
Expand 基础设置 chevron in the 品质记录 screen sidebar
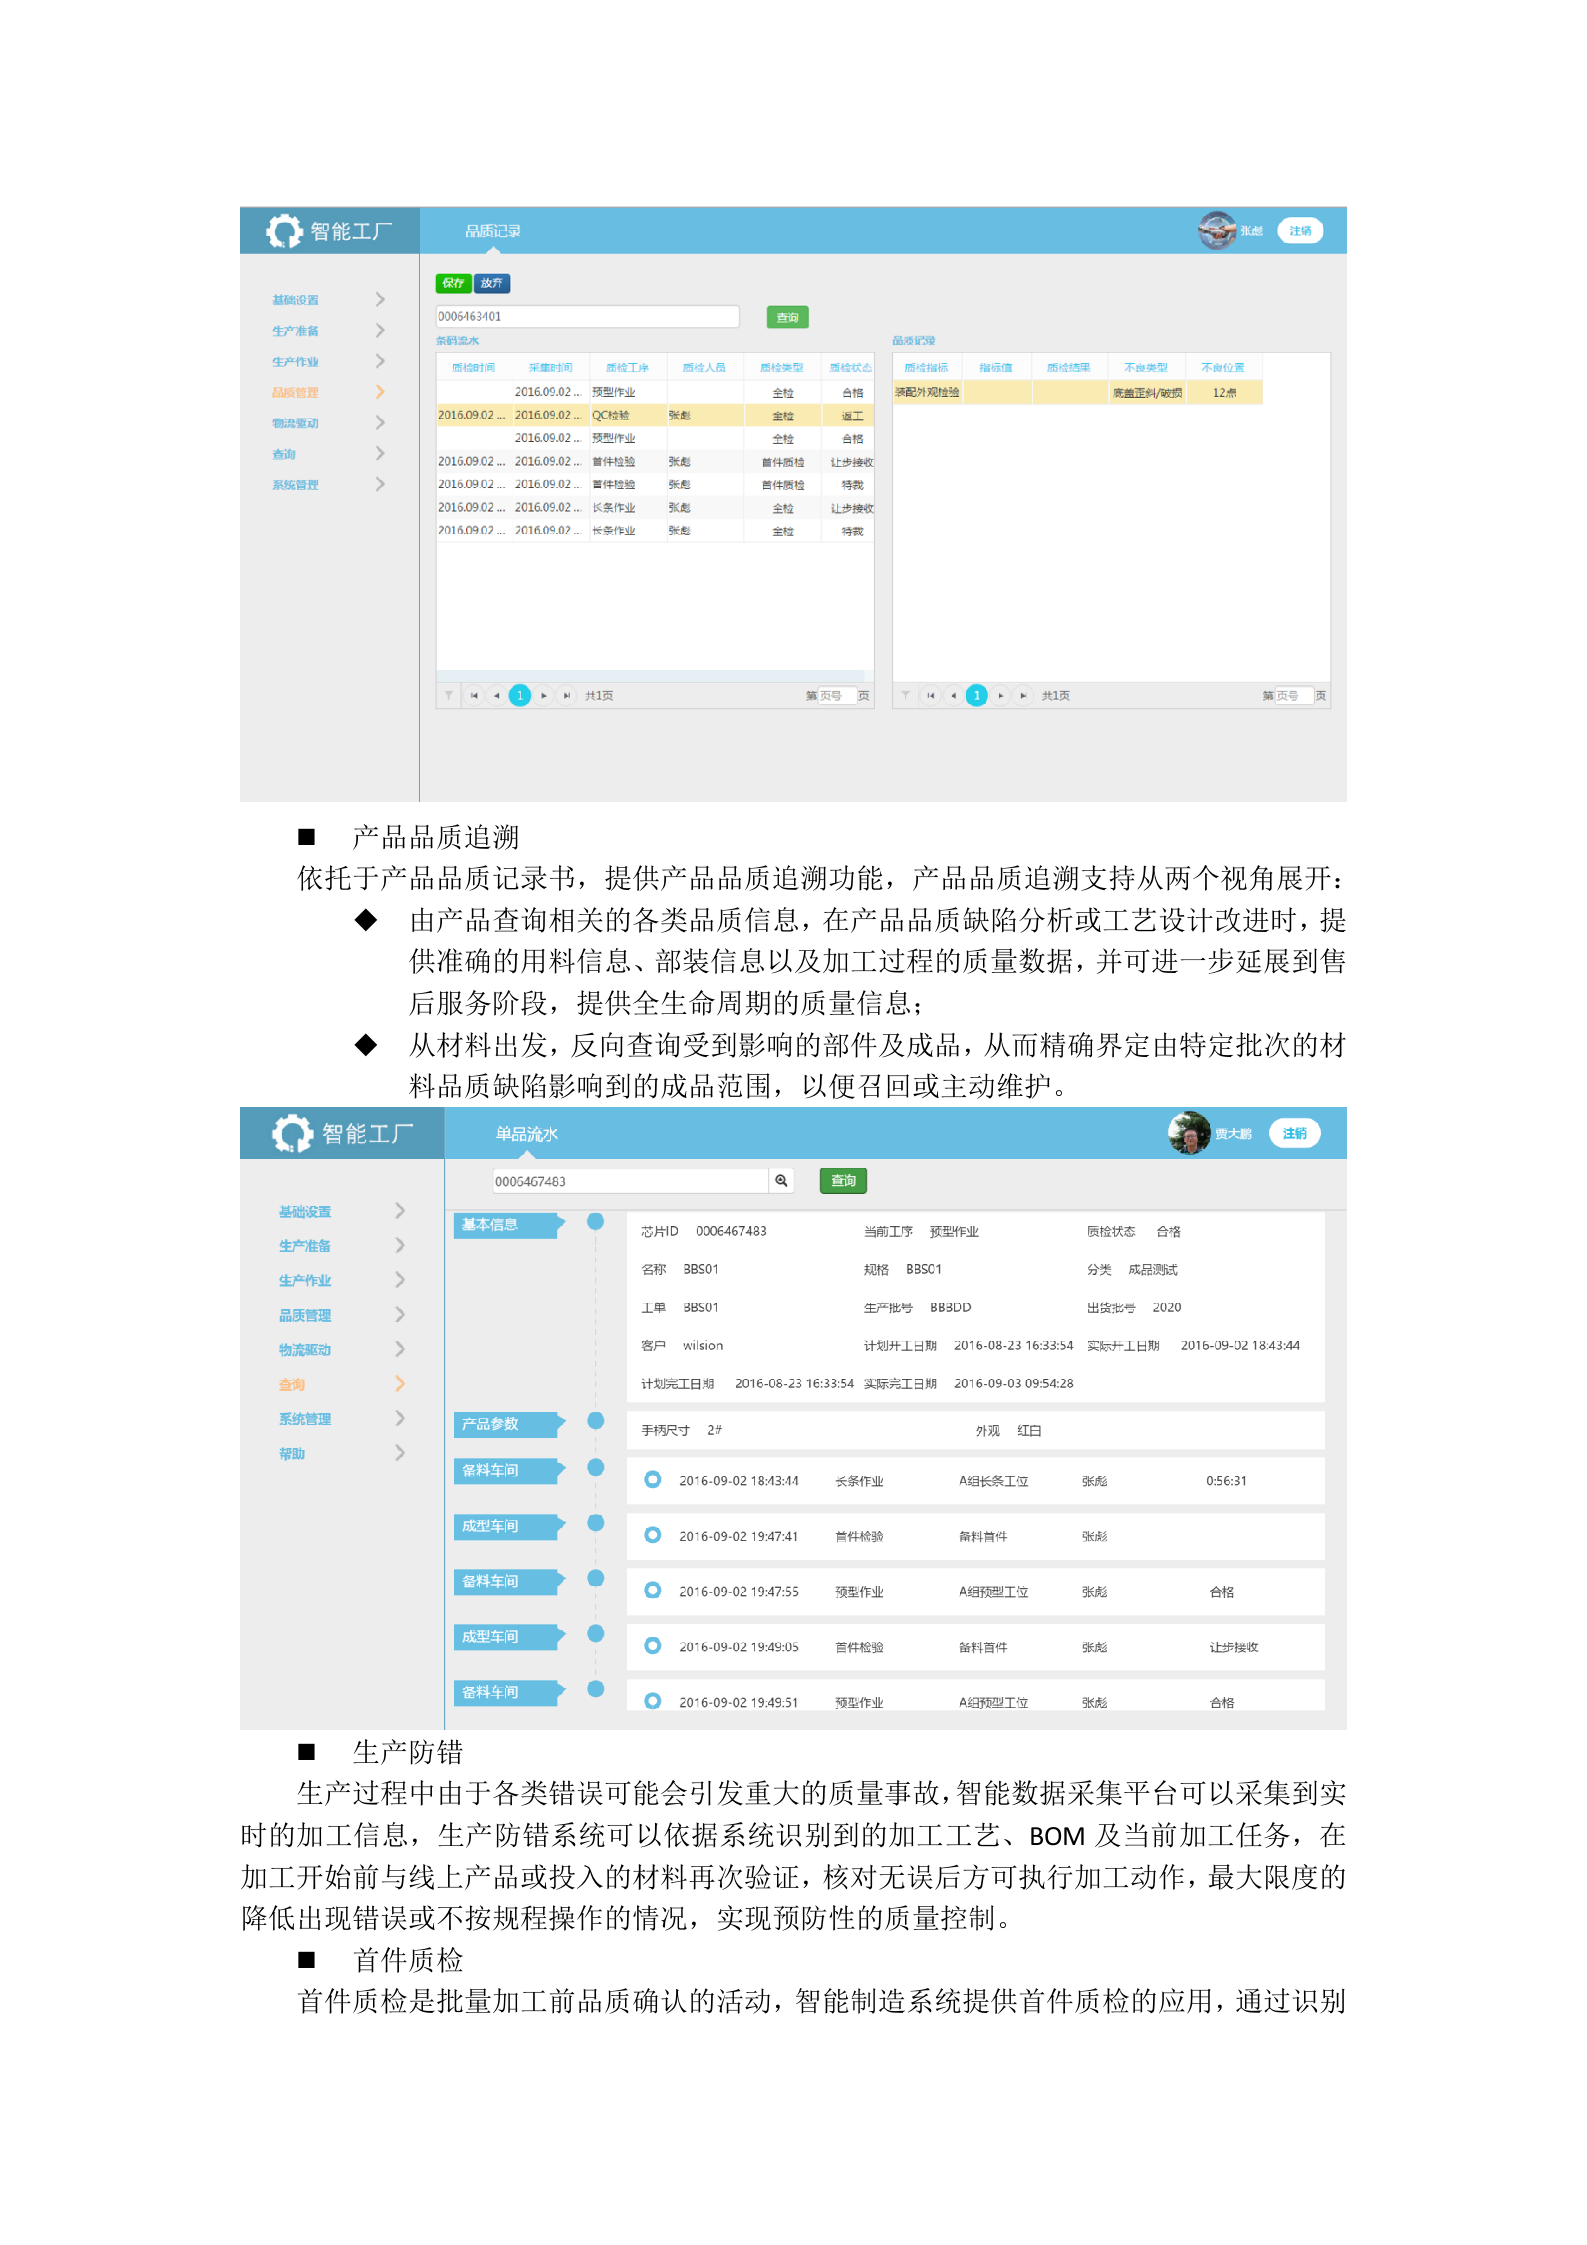tap(380, 299)
